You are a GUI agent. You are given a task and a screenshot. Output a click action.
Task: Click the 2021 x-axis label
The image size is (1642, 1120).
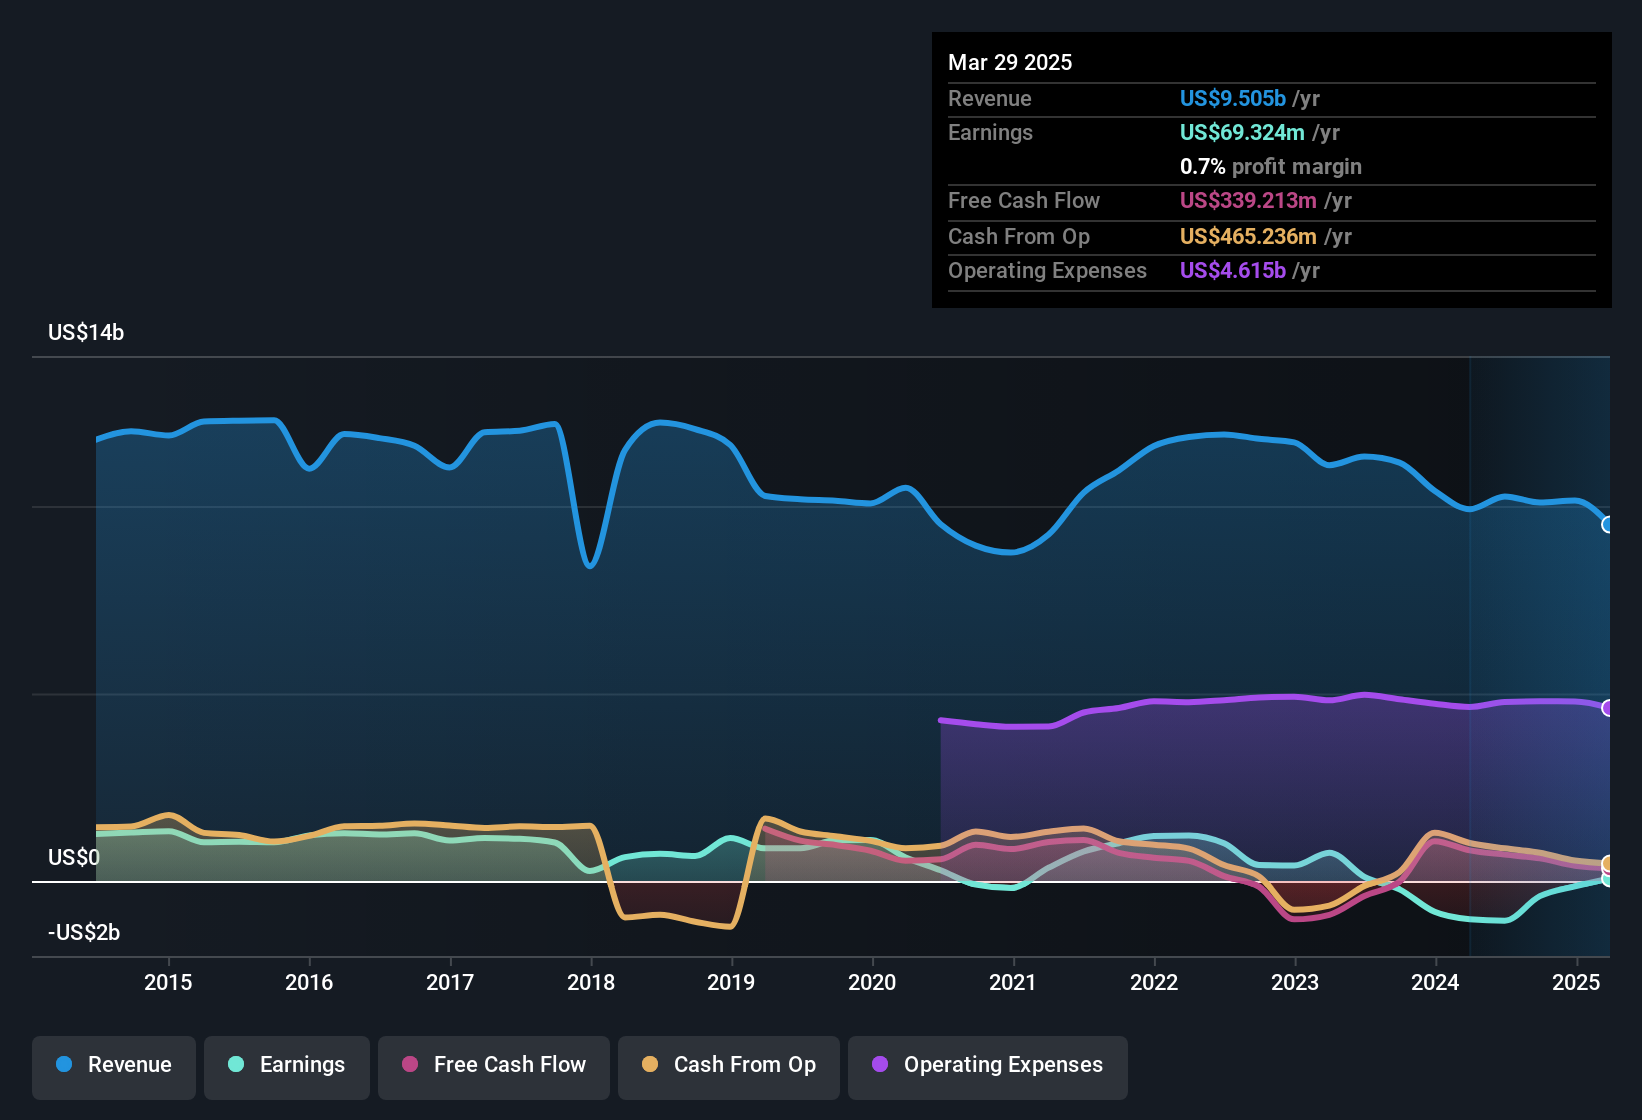point(1013,983)
